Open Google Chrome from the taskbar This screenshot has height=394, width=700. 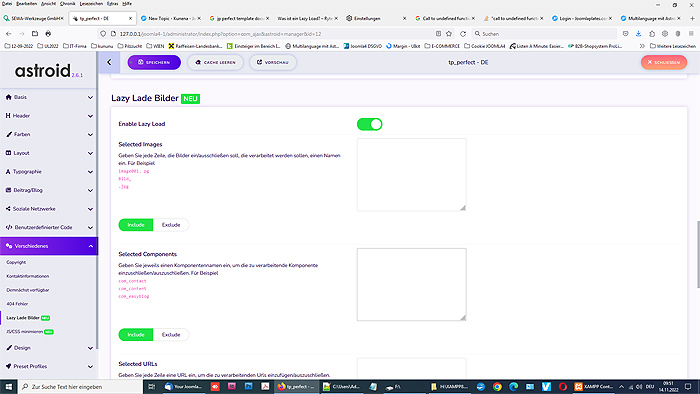click(x=497, y=386)
